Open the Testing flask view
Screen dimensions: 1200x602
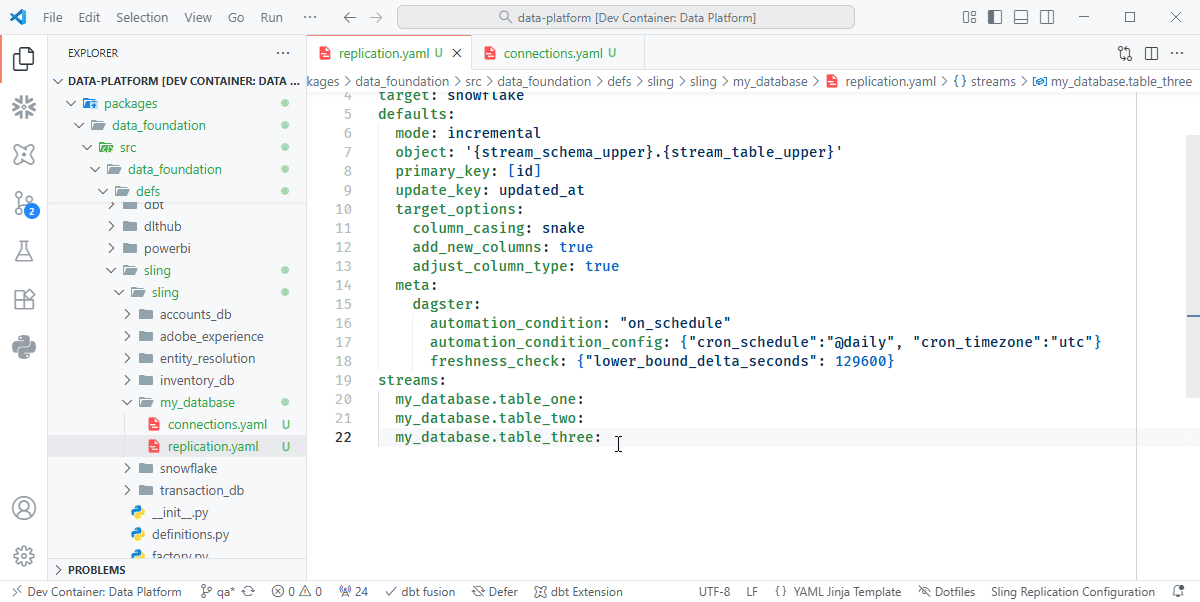(x=24, y=252)
